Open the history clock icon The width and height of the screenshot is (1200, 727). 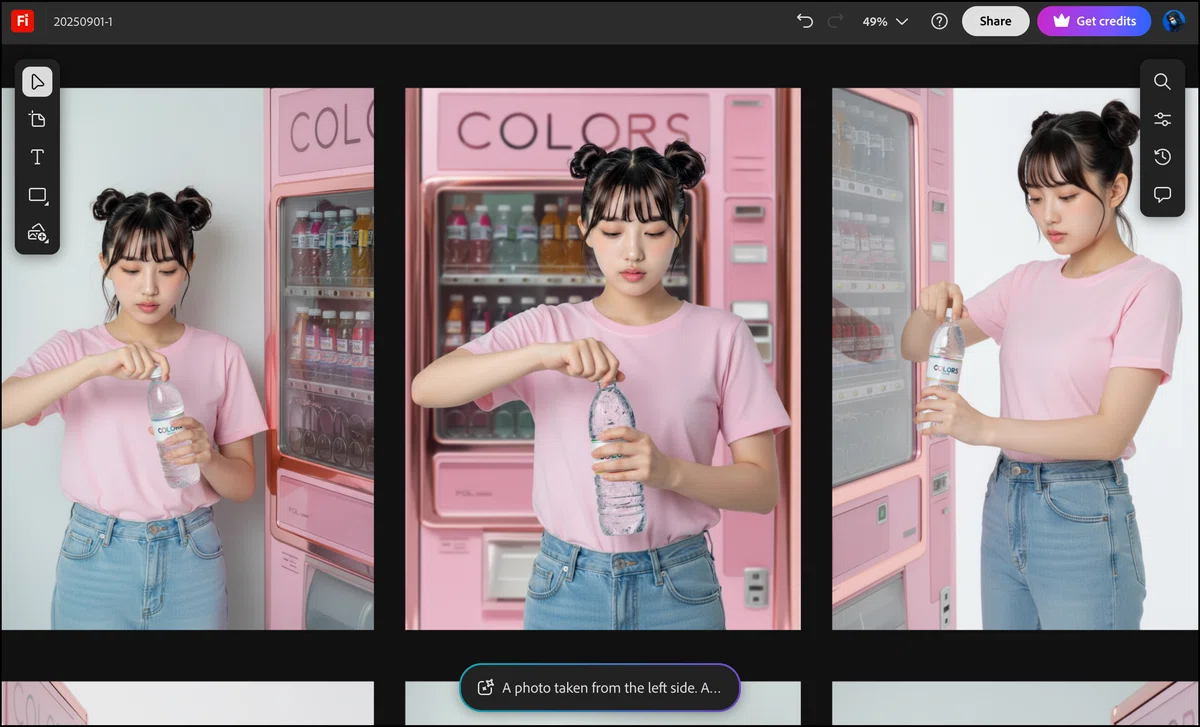[1162, 157]
